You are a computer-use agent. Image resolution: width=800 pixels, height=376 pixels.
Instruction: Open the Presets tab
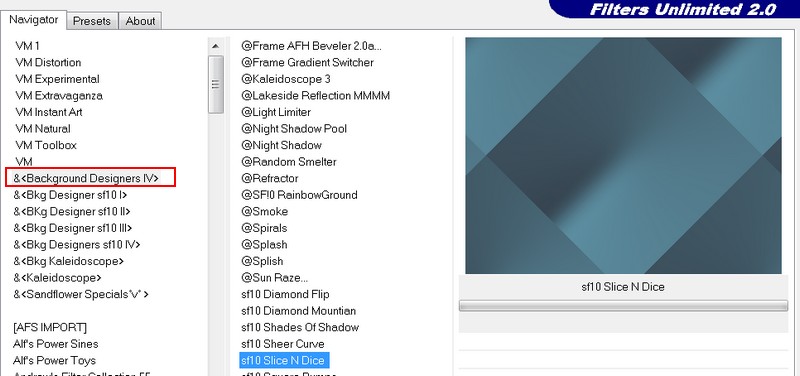click(92, 21)
